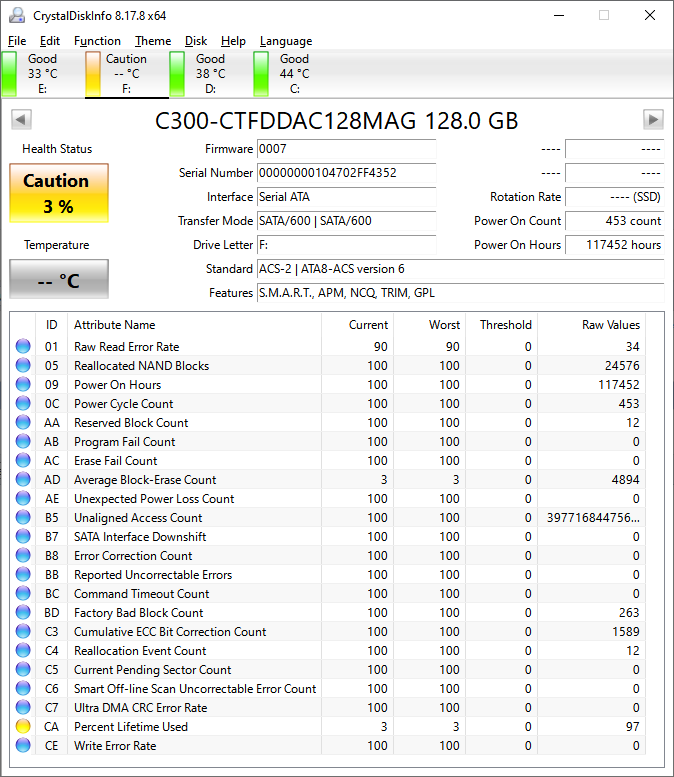Click status orb for Write Error Rate
The width and height of the screenshot is (674, 777).
23,745
